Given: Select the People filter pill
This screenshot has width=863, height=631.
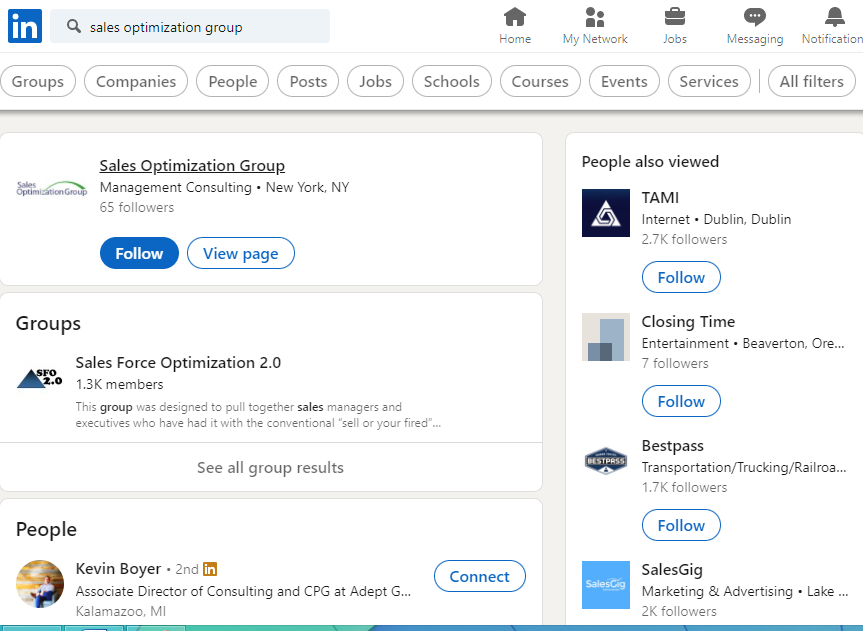Looking at the screenshot, I should tap(232, 81).
